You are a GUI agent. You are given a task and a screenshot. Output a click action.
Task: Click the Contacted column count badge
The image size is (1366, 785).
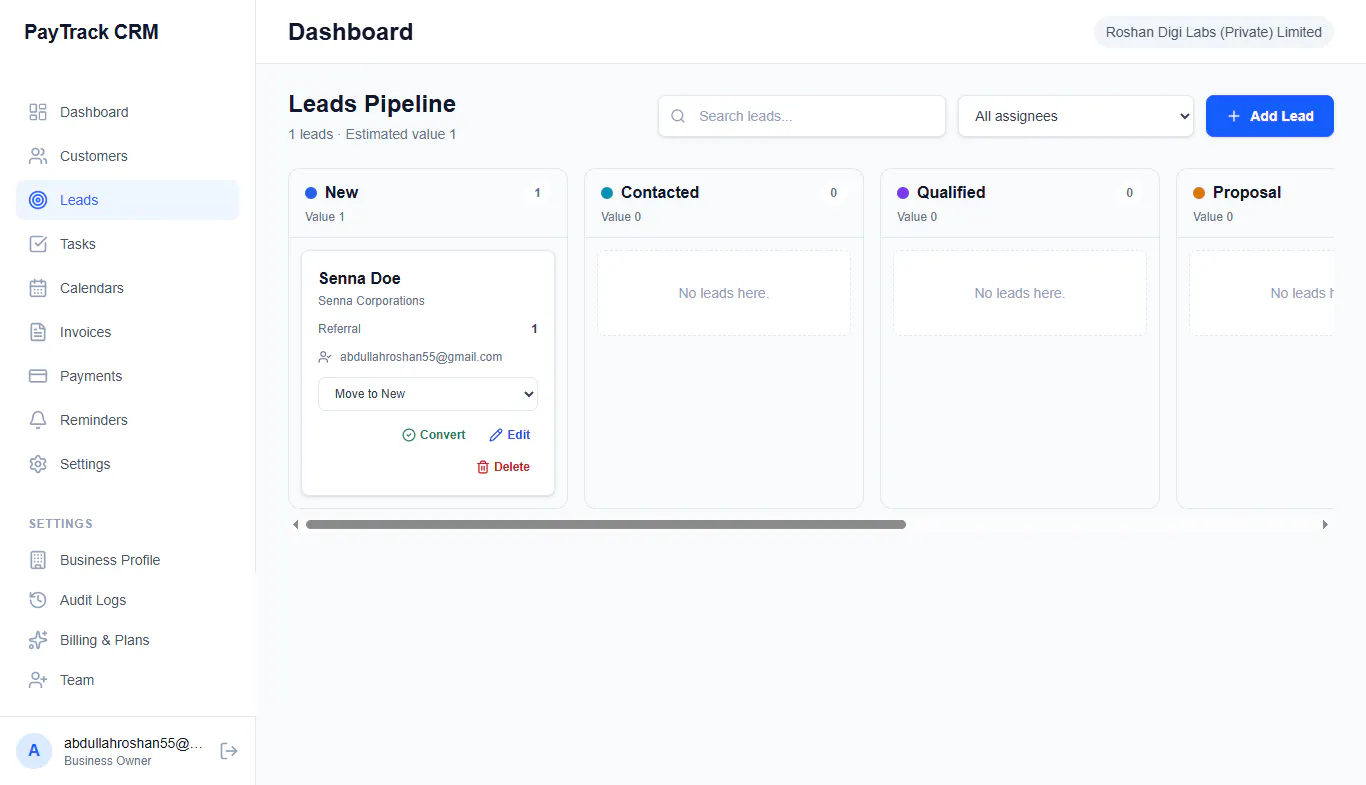point(833,193)
